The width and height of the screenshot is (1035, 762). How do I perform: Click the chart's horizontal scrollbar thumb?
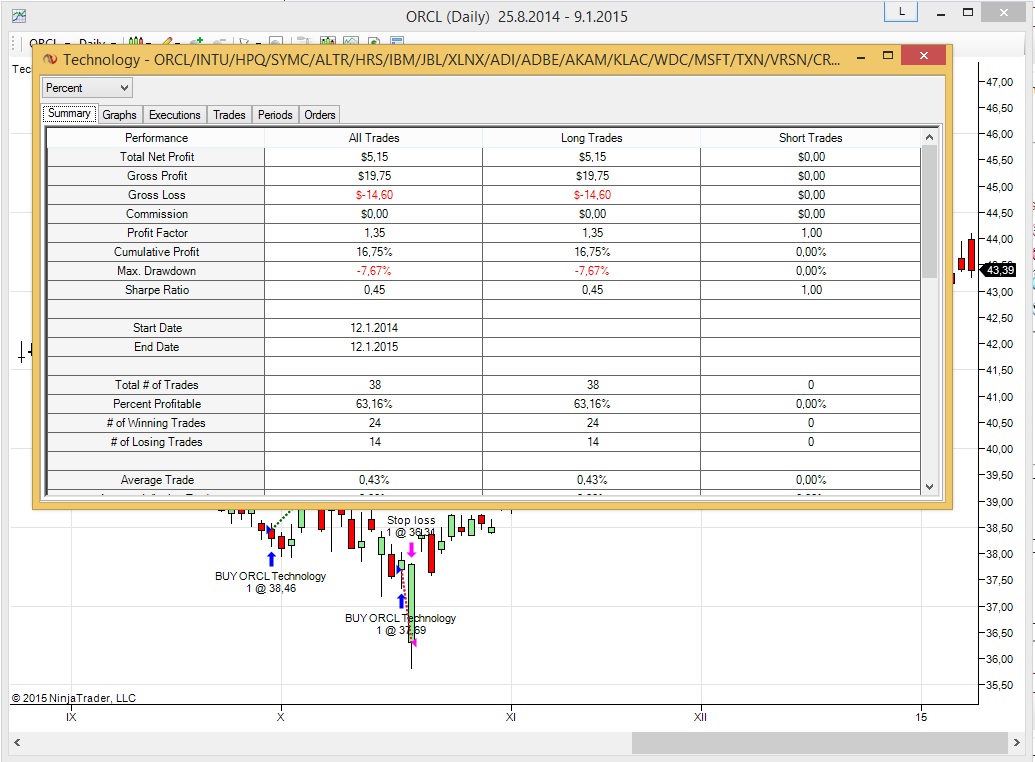point(820,742)
